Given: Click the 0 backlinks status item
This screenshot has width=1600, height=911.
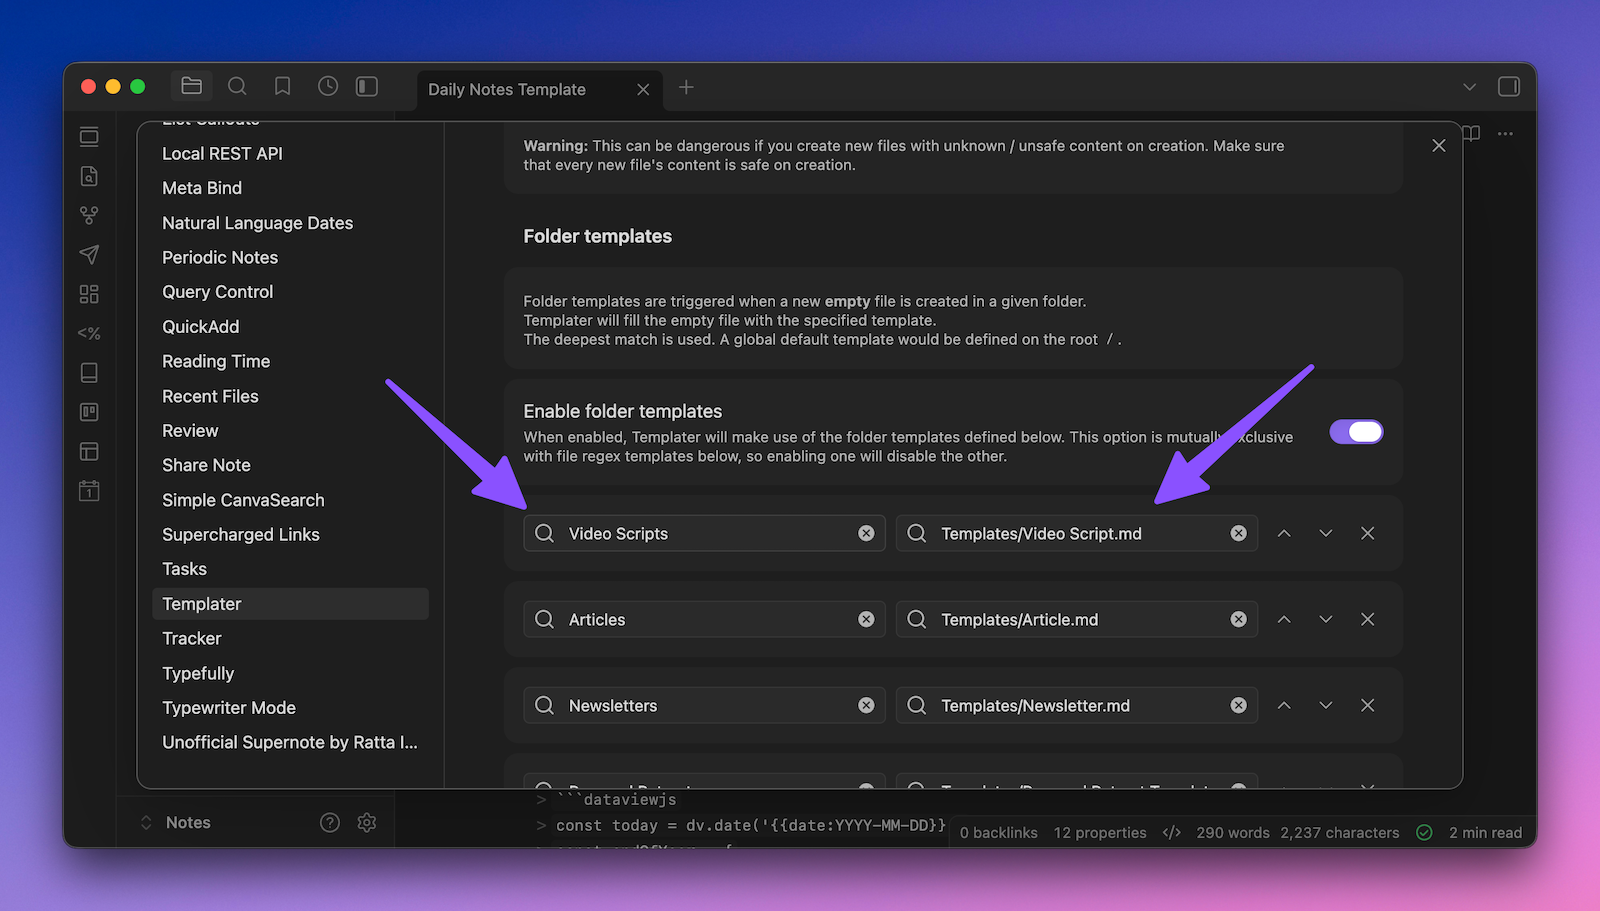Looking at the screenshot, I should (x=998, y=833).
